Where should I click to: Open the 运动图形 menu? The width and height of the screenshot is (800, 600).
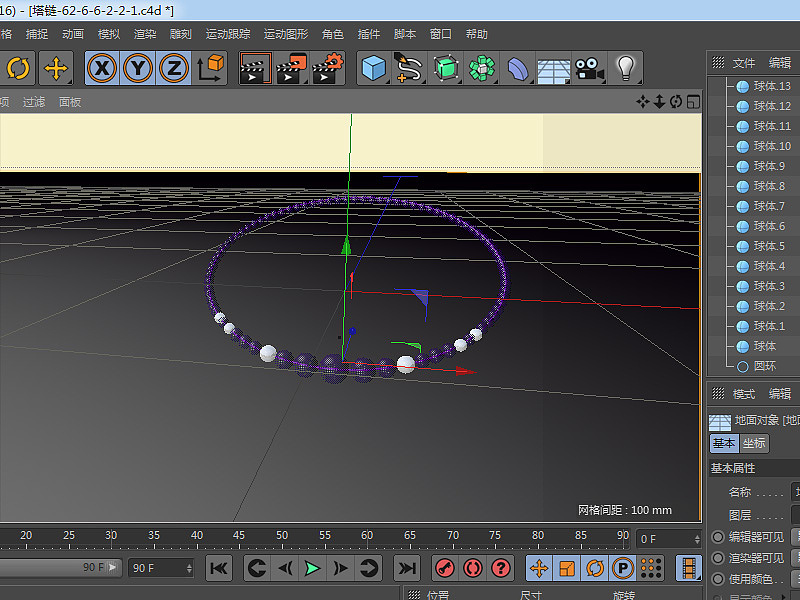[x=286, y=34]
